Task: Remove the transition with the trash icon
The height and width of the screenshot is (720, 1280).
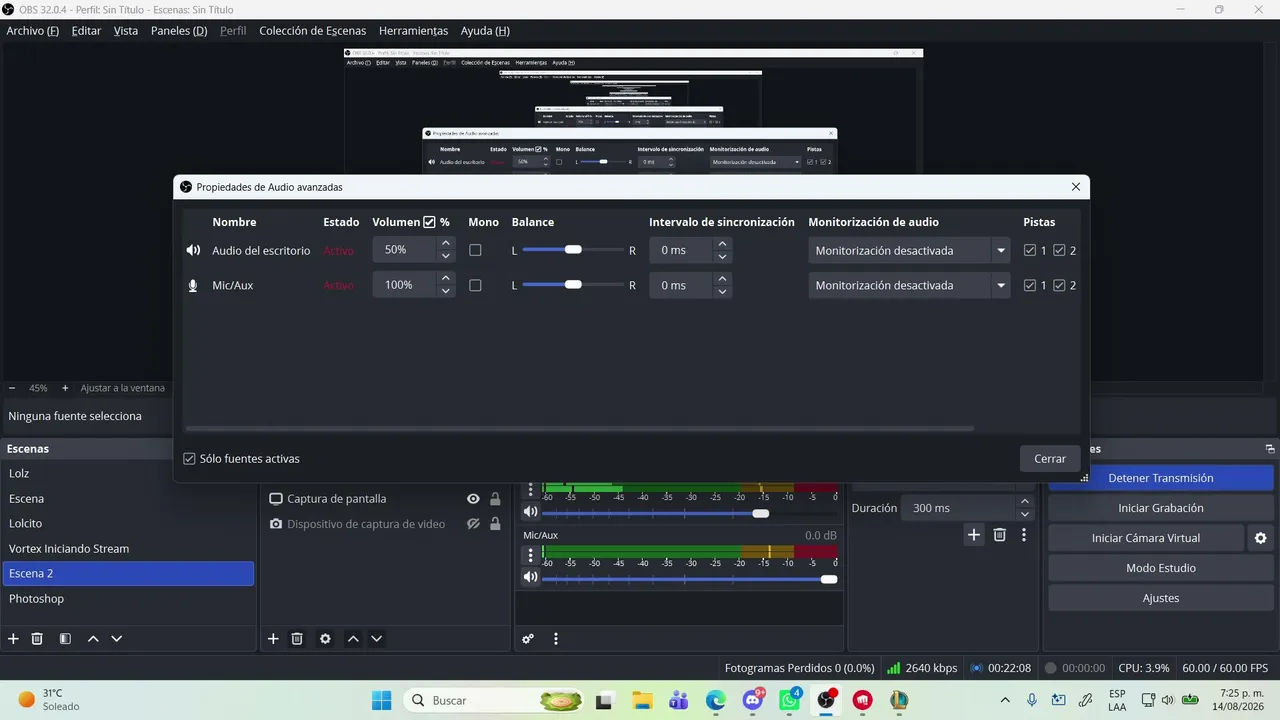Action: (x=999, y=535)
